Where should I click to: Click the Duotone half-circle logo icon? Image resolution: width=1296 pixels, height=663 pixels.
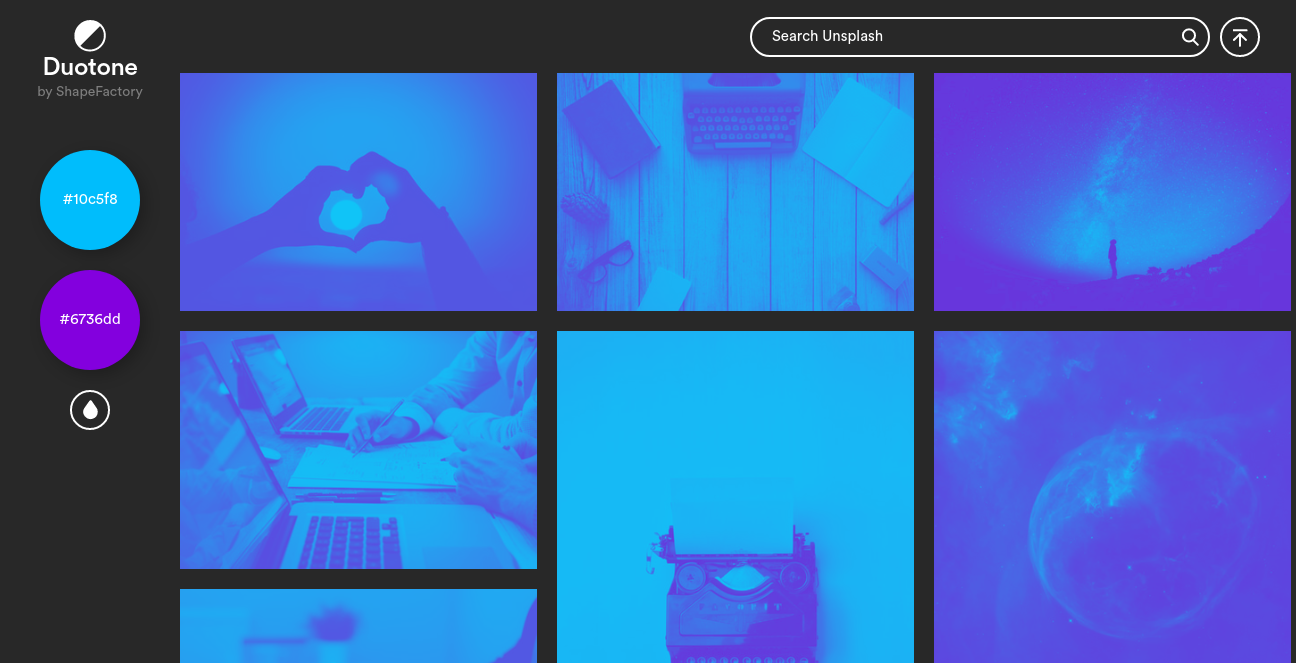tap(90, 36)
